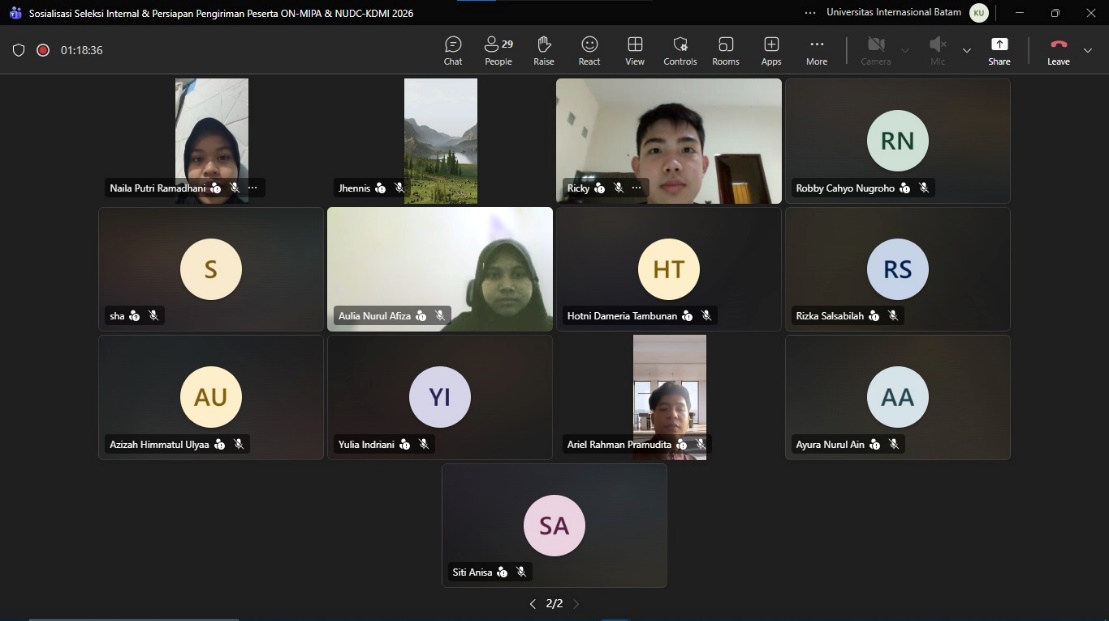Open the Apps panel
Viewport: 1109px width, 621px height.
[771, 50]
